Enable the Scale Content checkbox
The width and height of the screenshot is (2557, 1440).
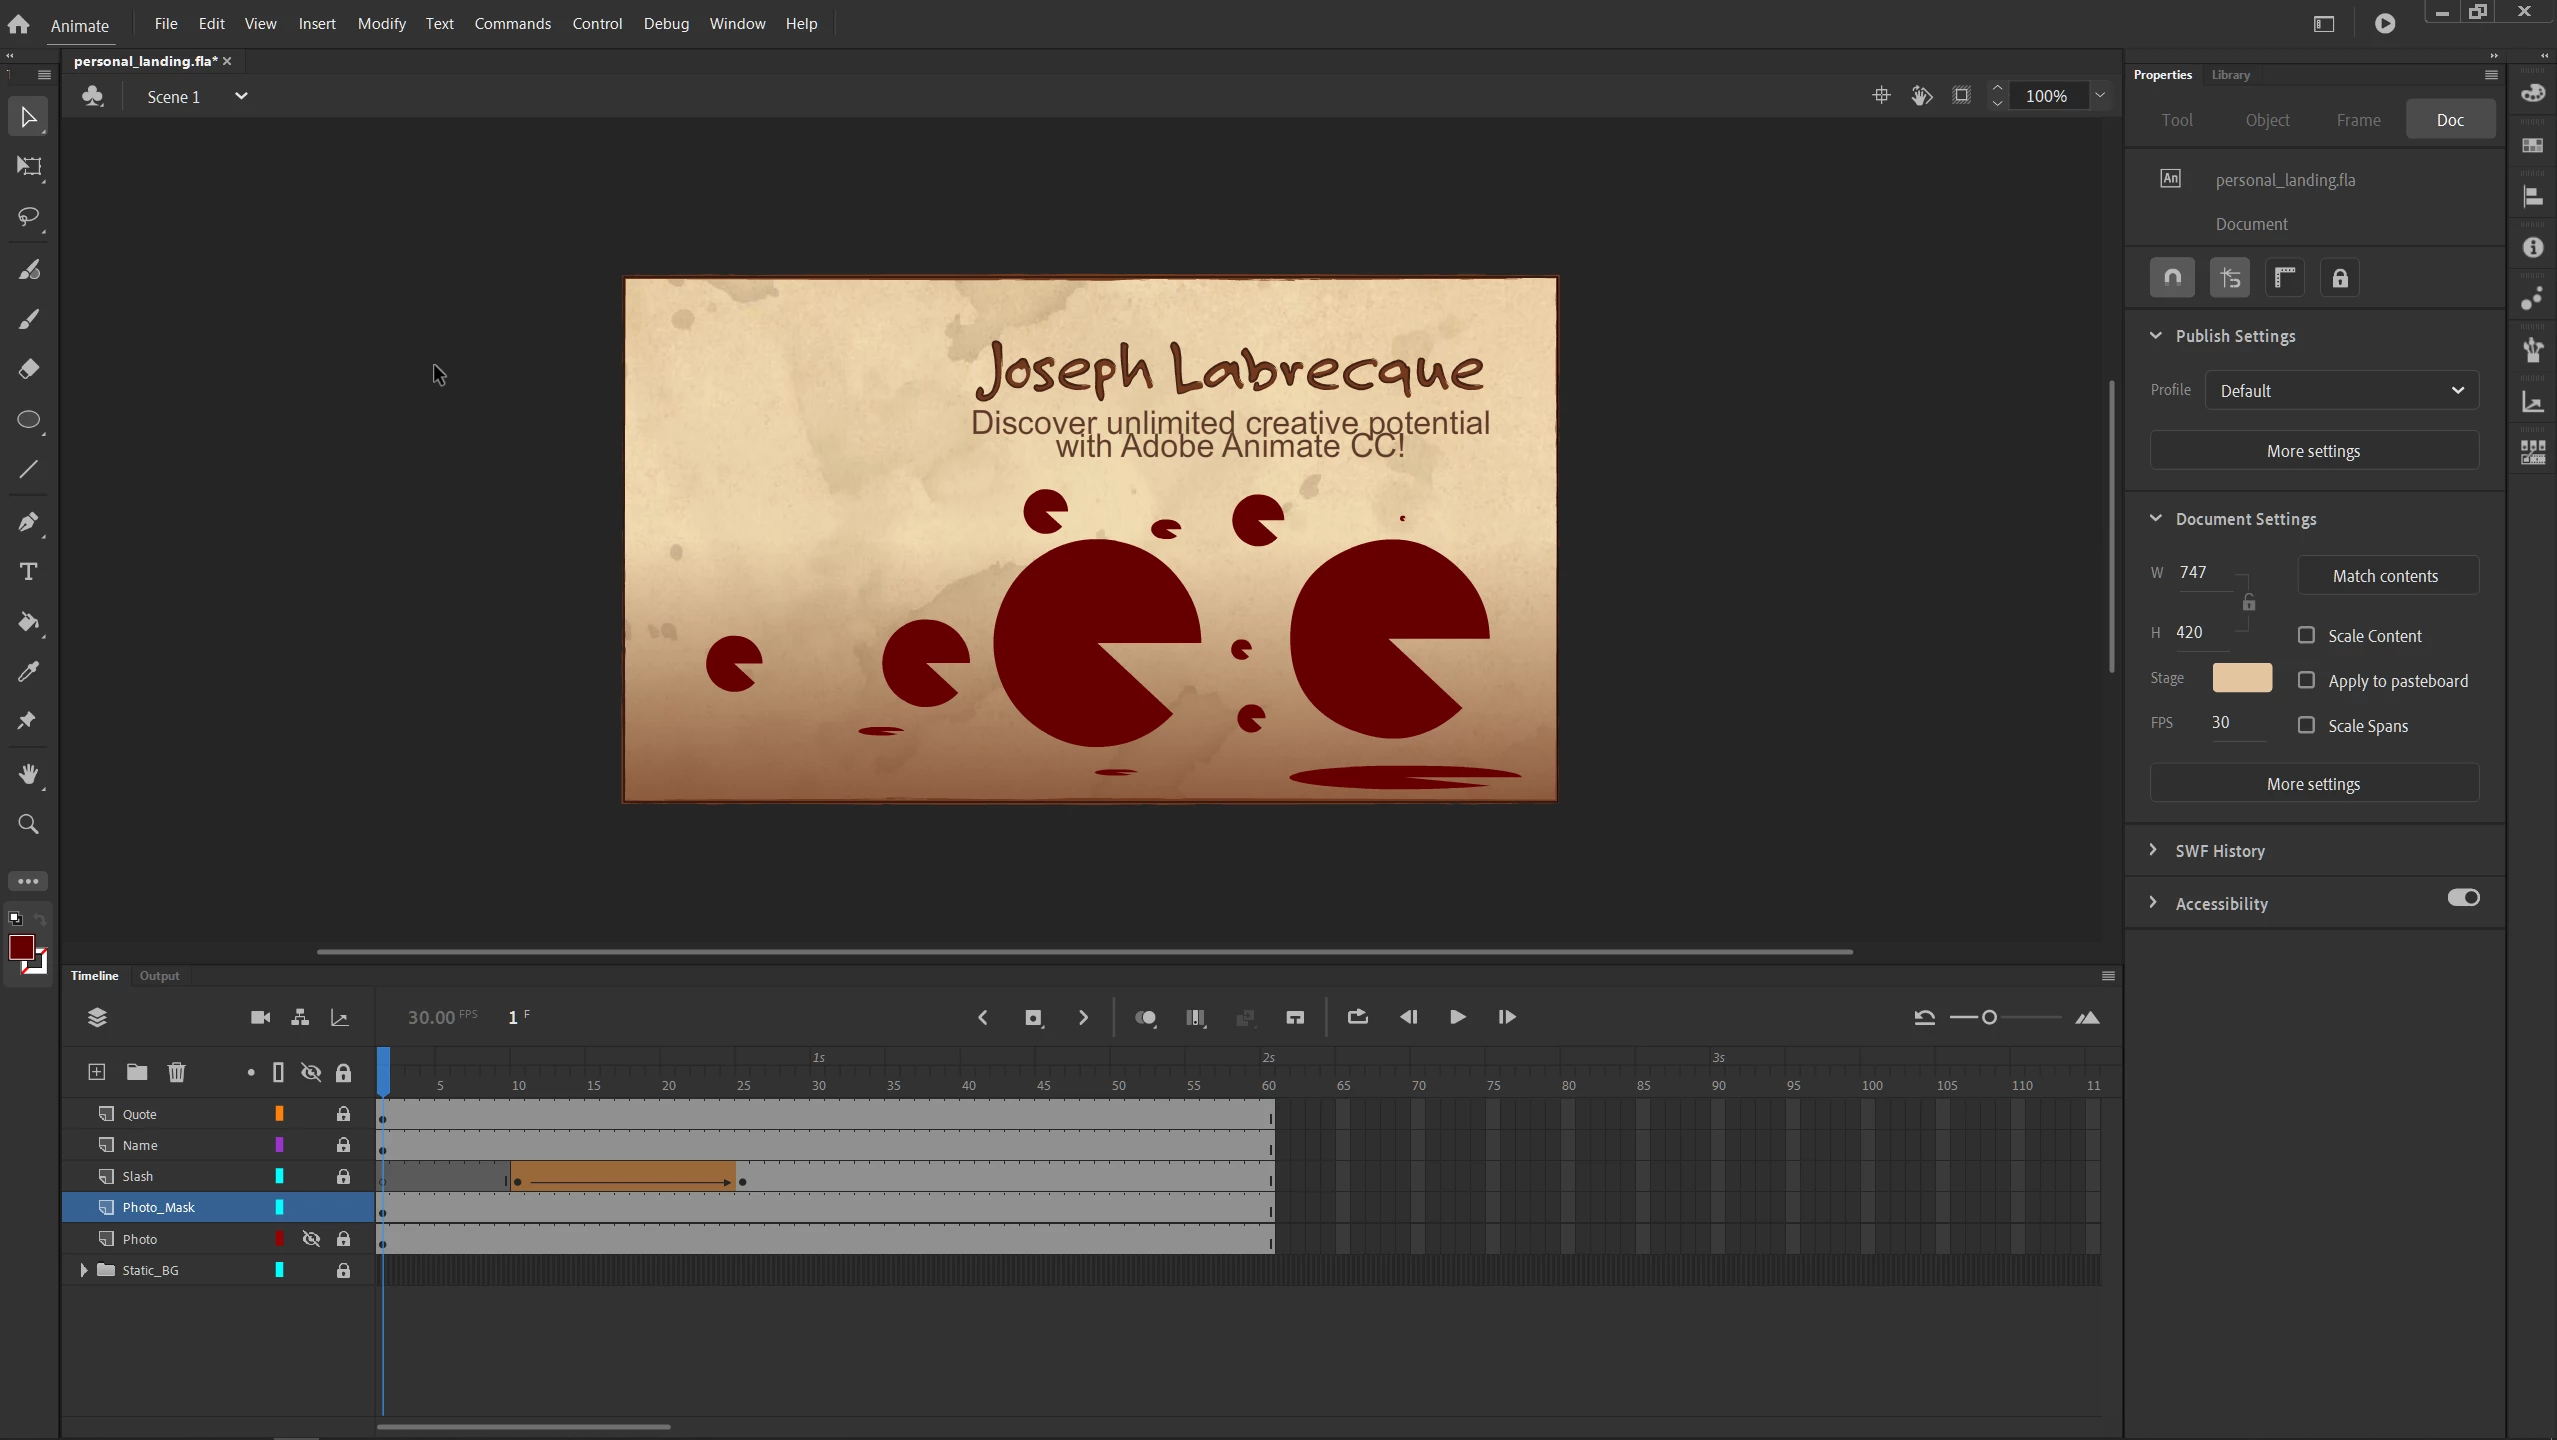[x=2306, y=636]
